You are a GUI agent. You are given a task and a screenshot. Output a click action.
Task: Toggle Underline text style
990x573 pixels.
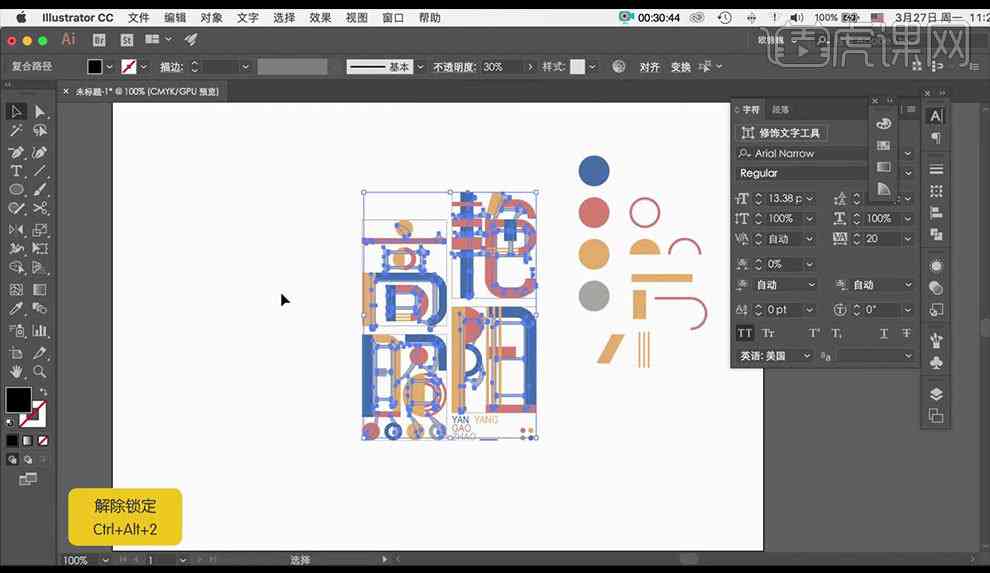pos(883,333)
